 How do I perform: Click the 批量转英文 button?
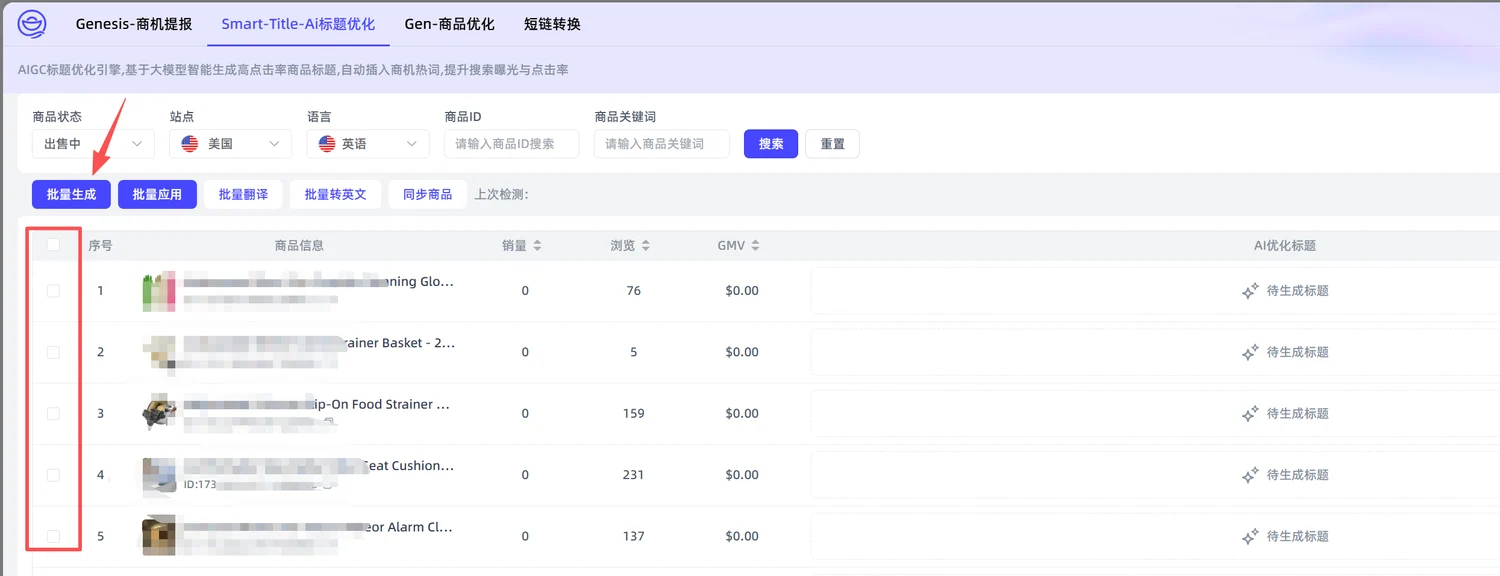pyautogui.click(x=336, y=195)
